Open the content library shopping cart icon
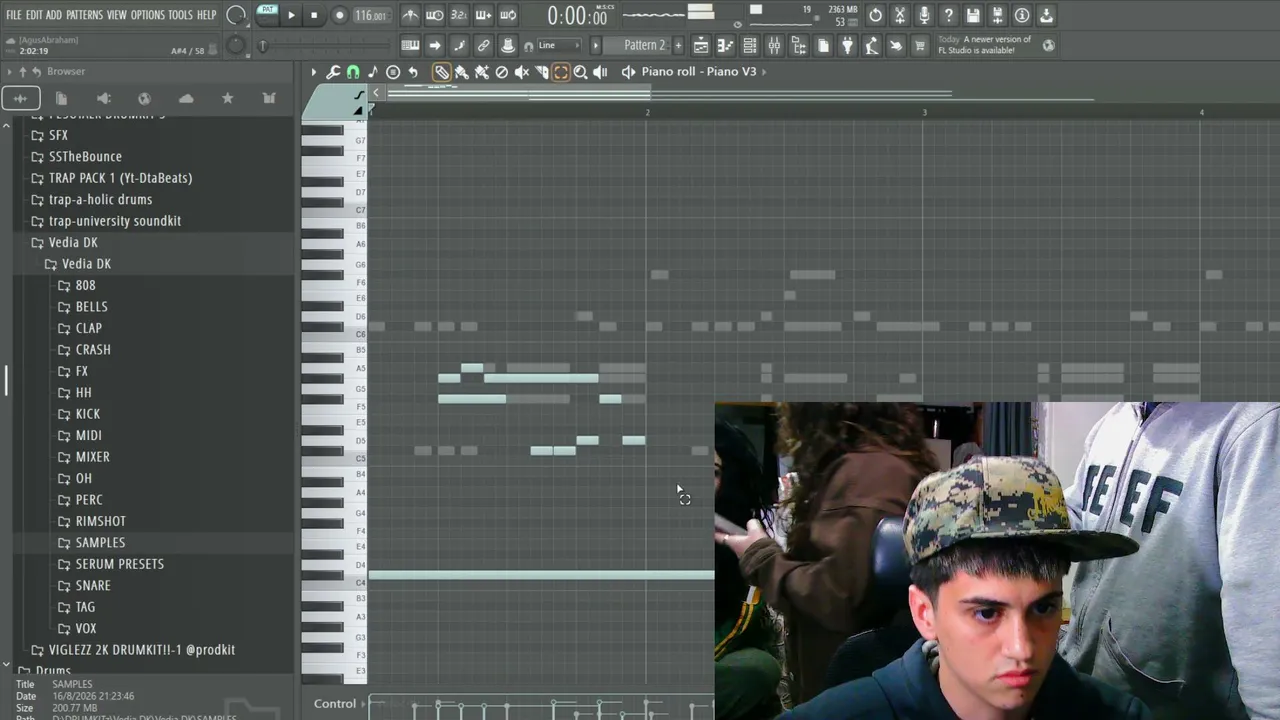Viewport: 1280px width, 720px height. 919,46
